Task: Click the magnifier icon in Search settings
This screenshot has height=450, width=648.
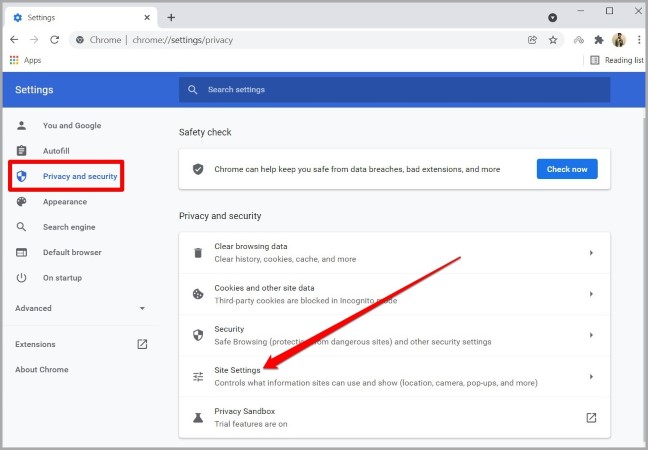Action: [x=193, y=90]
